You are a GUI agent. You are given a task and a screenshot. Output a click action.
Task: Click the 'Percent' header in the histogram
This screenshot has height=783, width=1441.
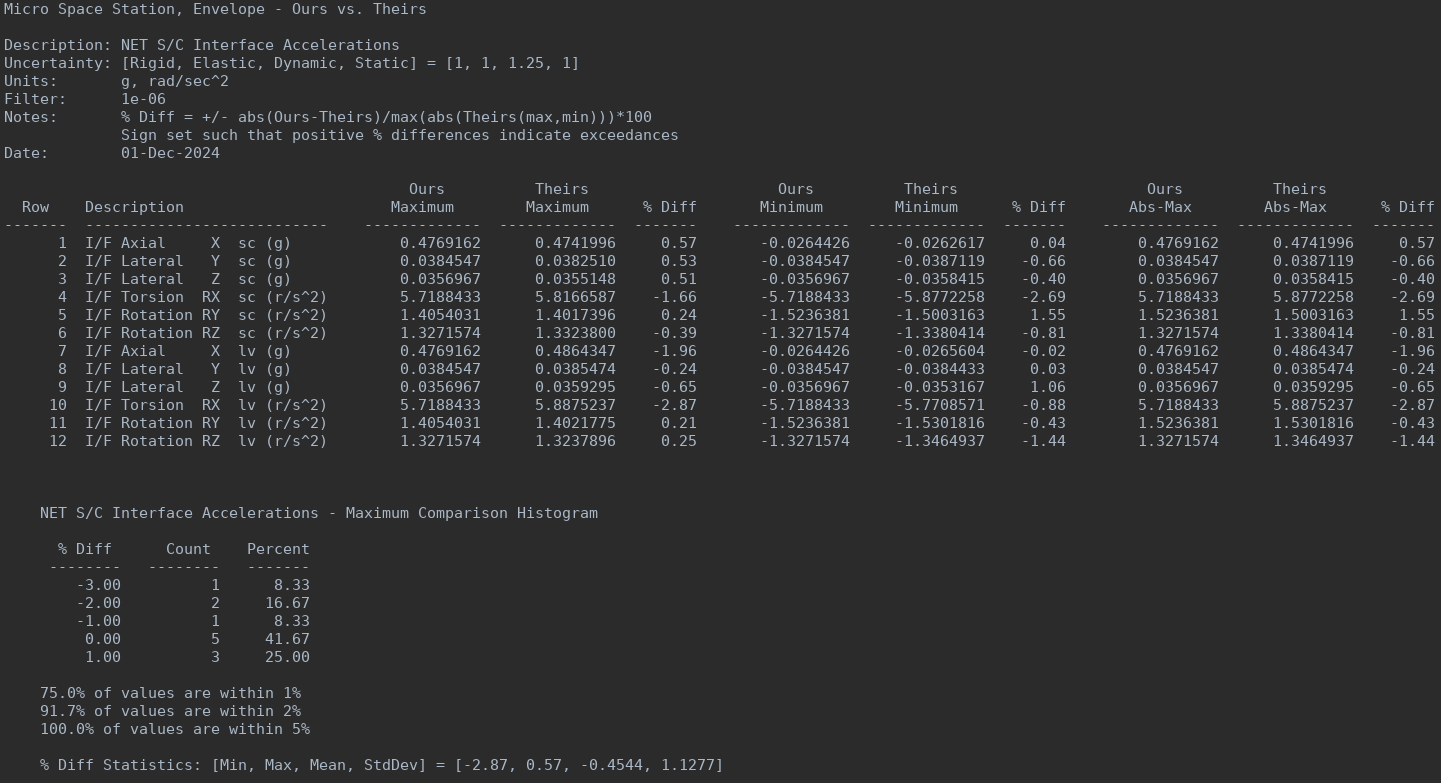click(x=278, y=549)
